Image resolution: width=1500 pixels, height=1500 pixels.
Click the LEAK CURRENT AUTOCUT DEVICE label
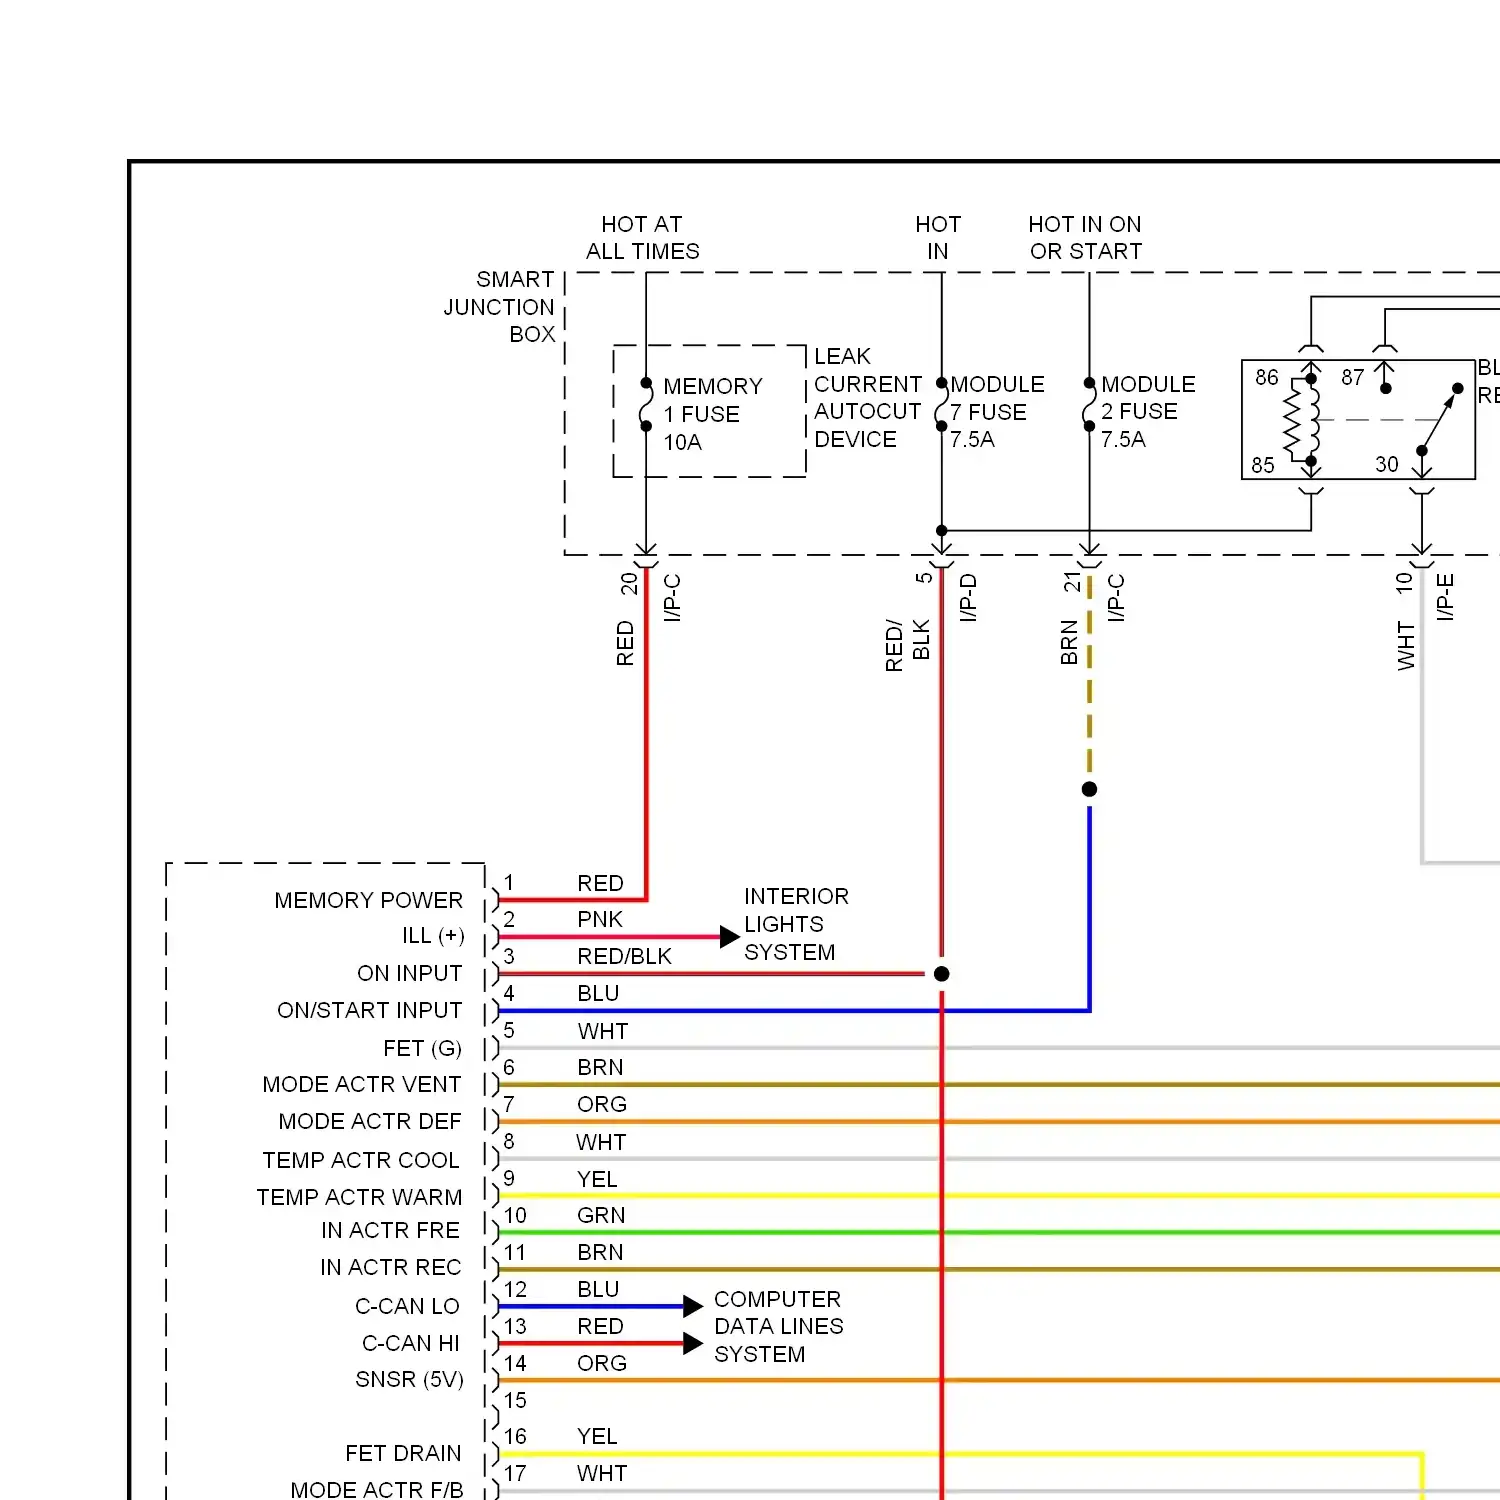(x=868, y=398)
